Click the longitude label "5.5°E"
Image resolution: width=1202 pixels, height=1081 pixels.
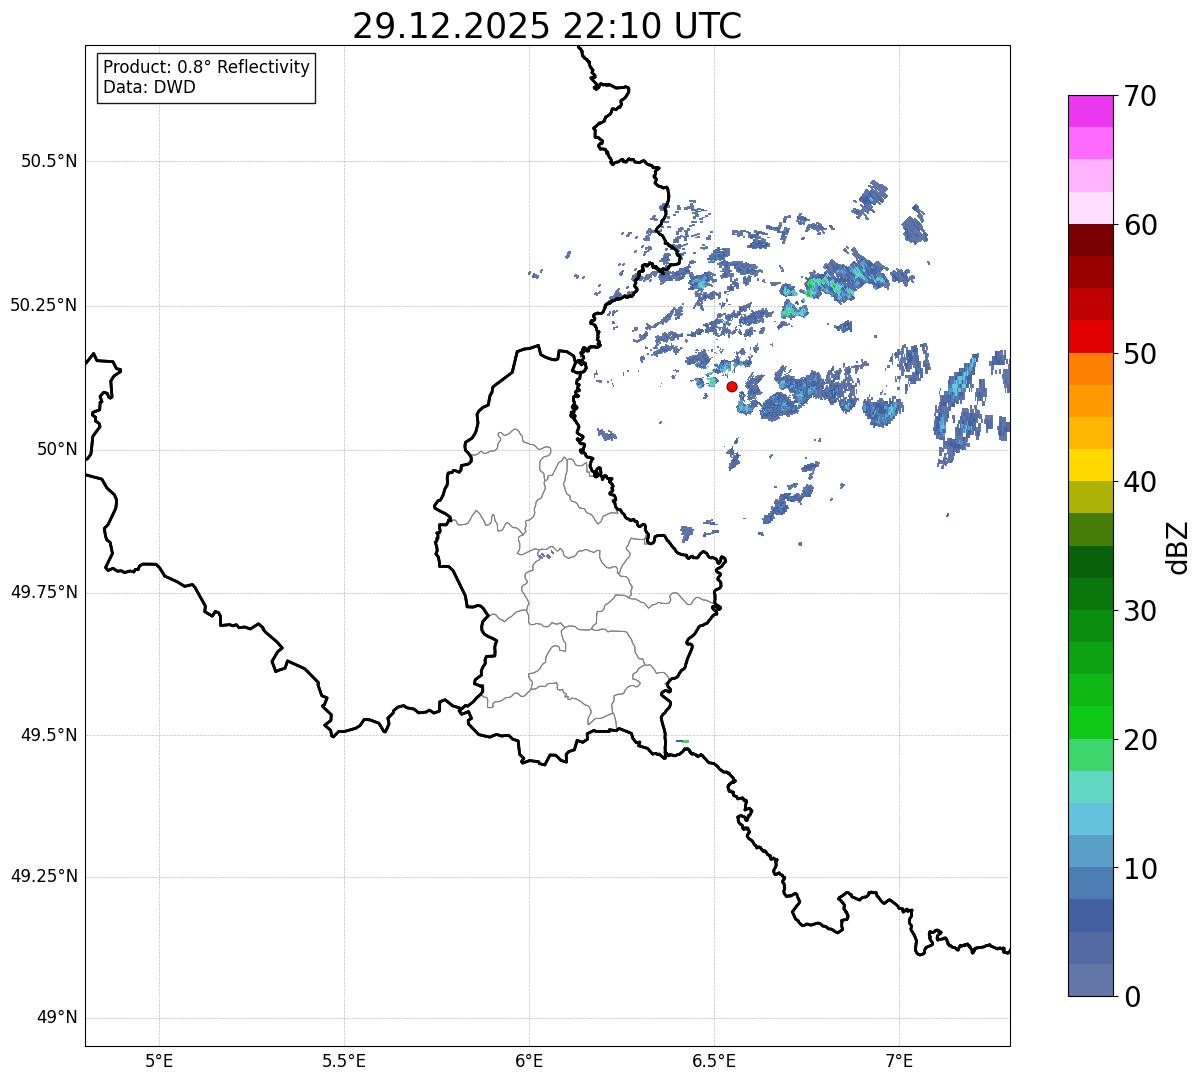coord(344,1060)
